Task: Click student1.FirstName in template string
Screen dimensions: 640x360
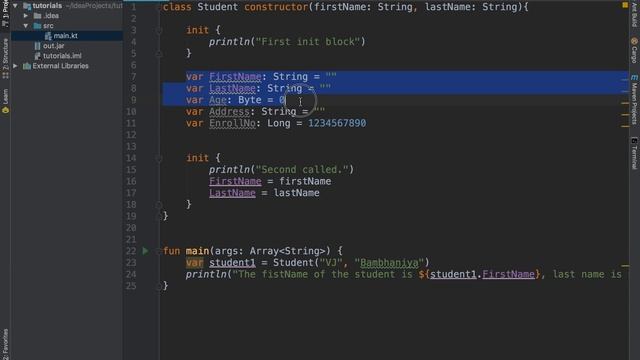Action: (482, 274)
